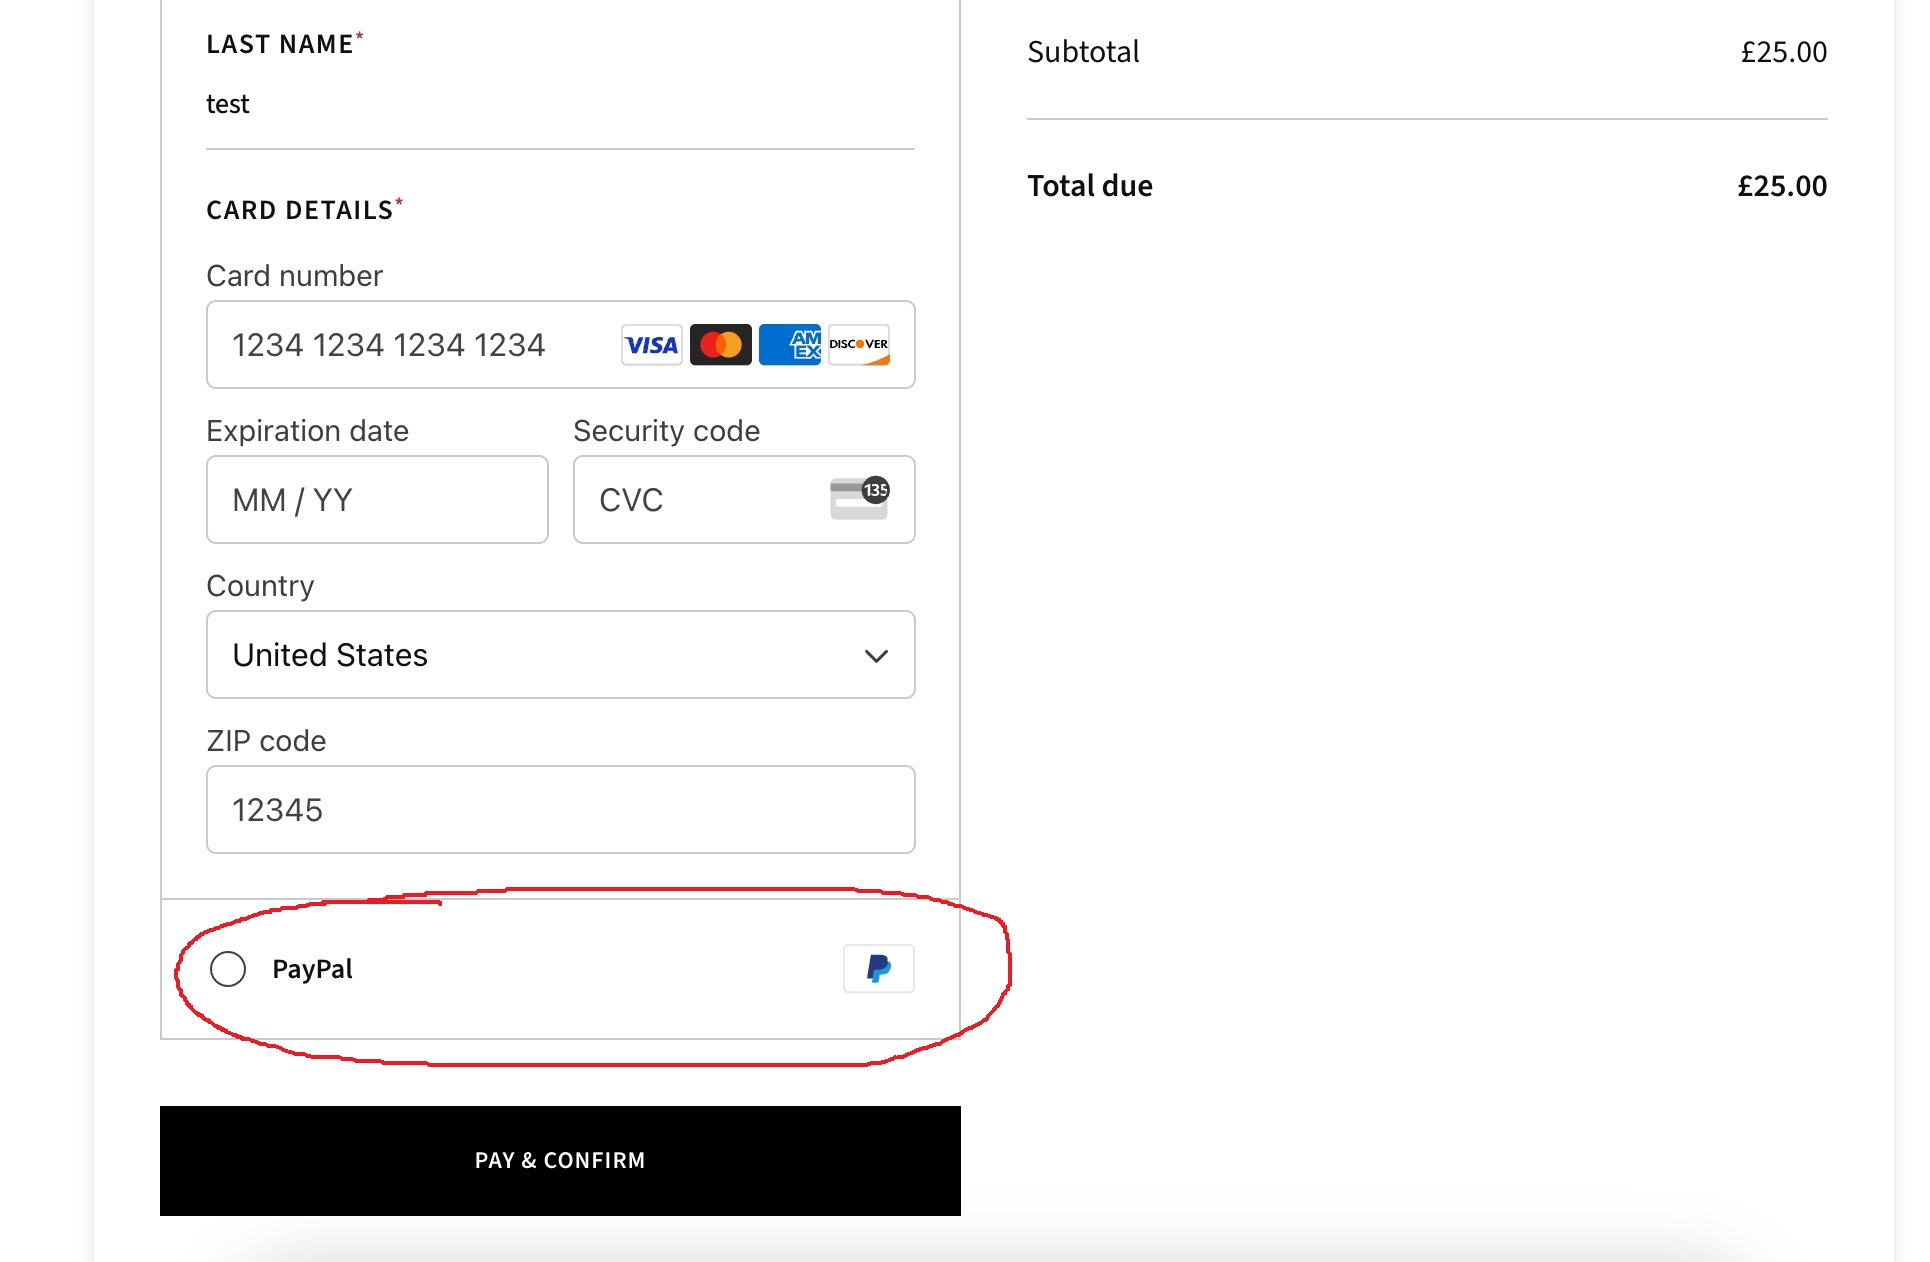Click the asterisk next to CARD DETAILS
1930x1262 pixels.
pyautogui.click(x=398, y=199)
